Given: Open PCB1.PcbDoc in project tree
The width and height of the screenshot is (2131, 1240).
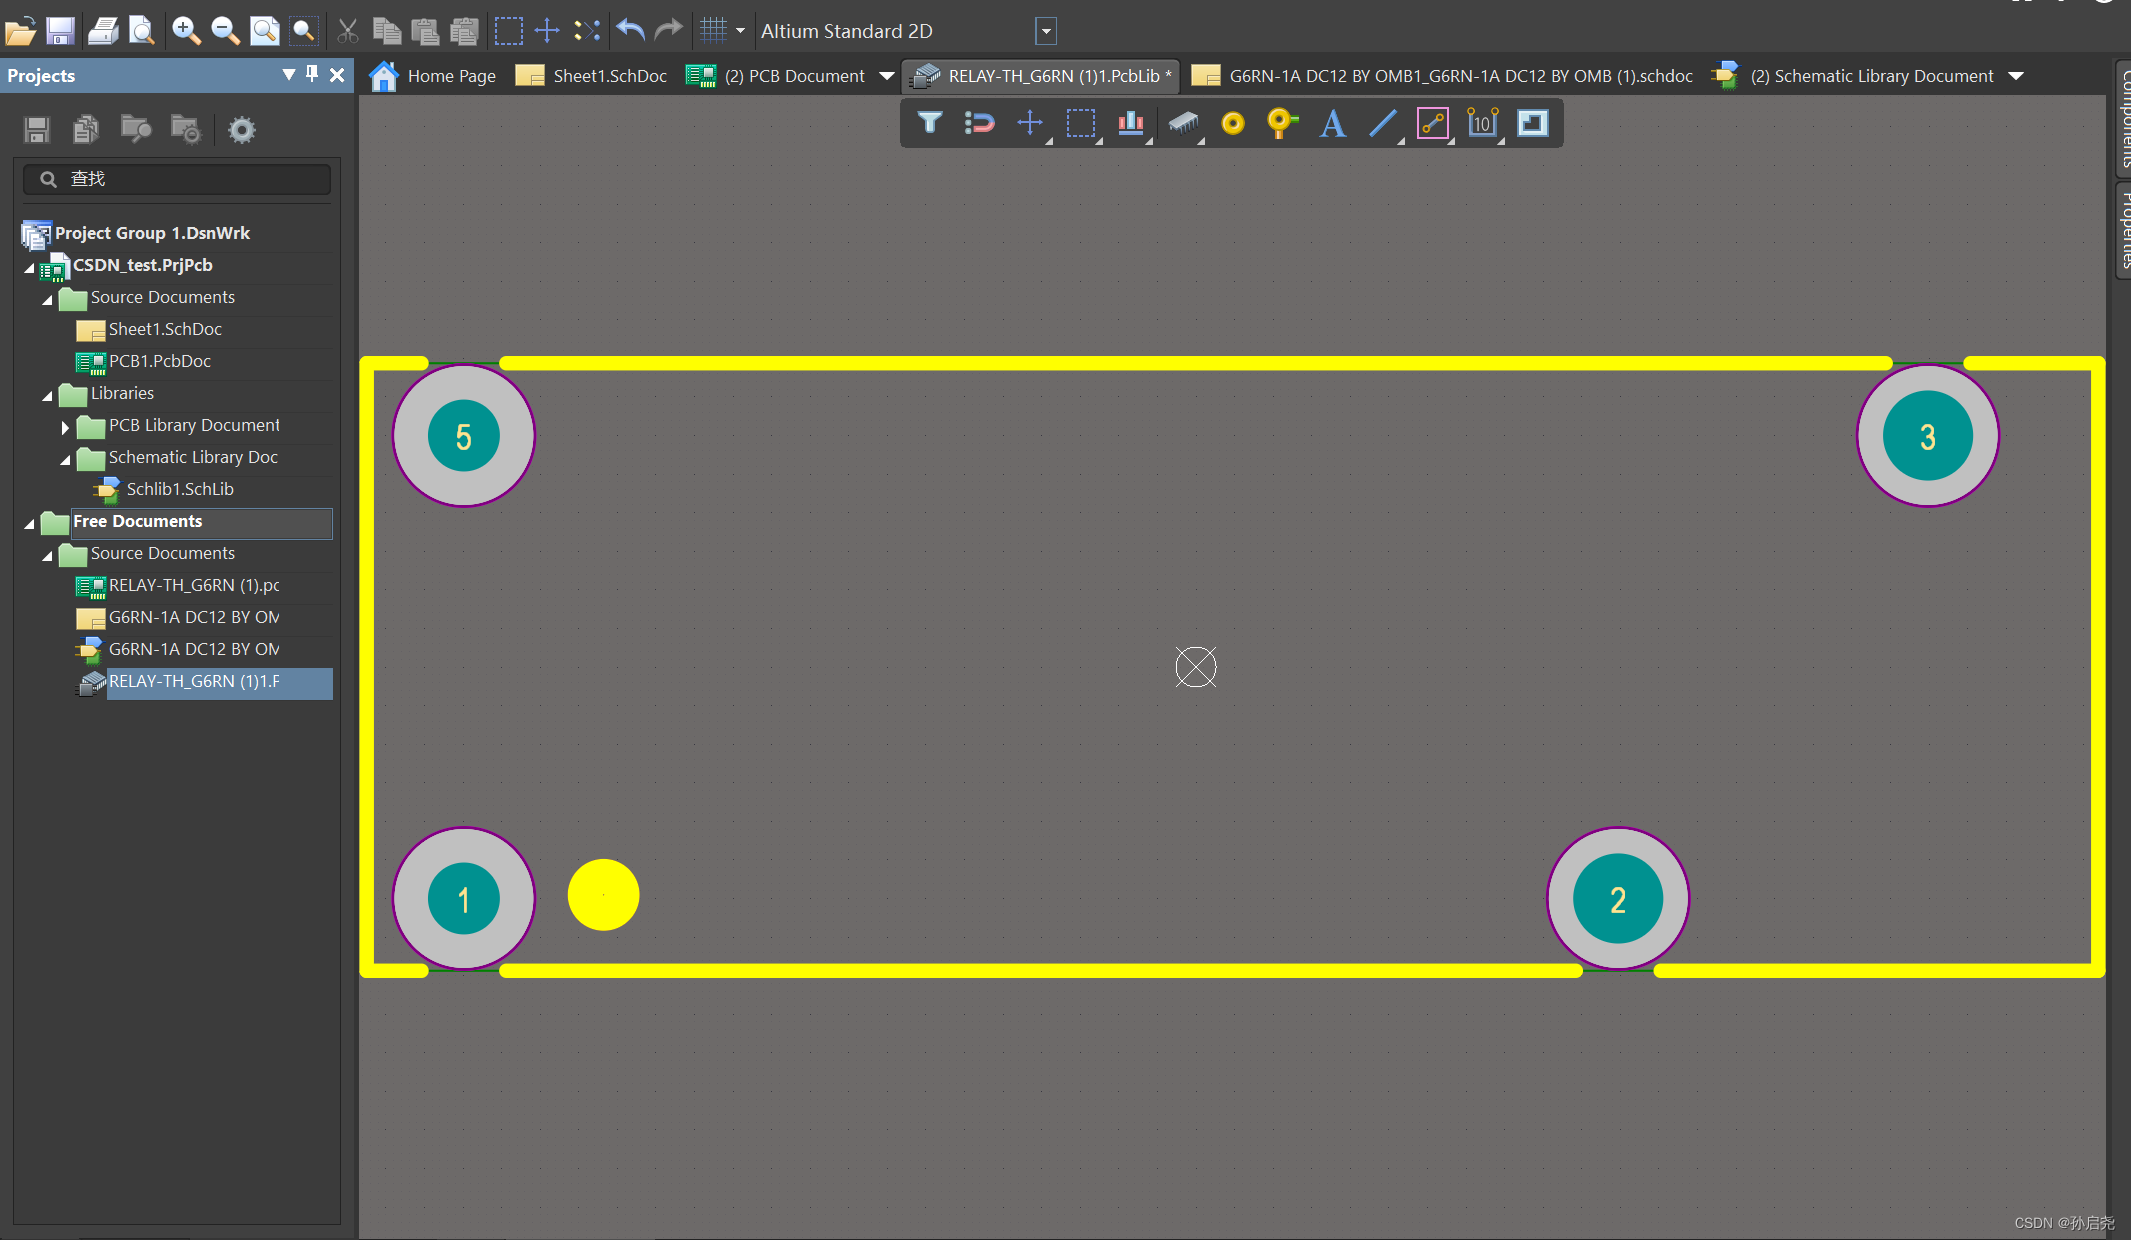Looking at the screenshot, I should click(159, 361).
